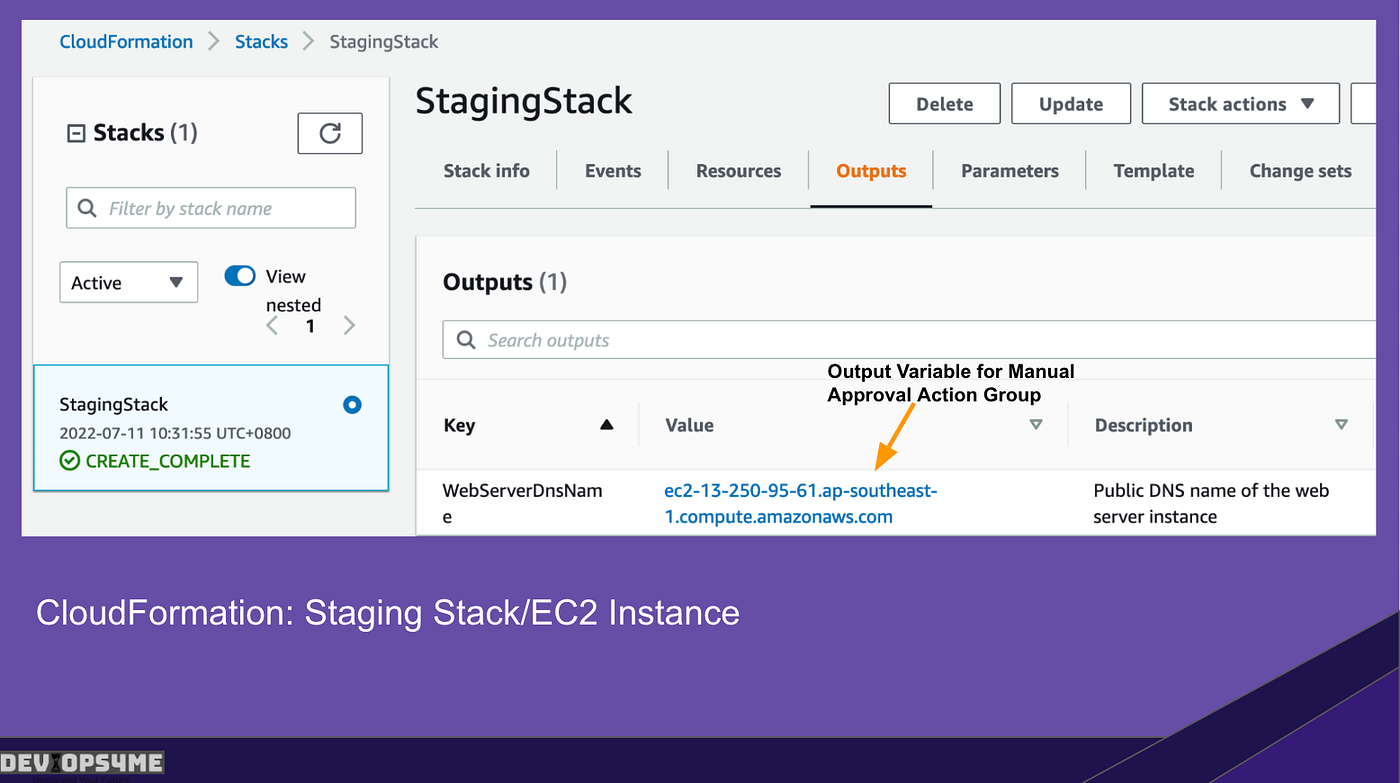Toggle the View nested switch
Viewport: 1400px width, 783px height.
pos(240,276)
